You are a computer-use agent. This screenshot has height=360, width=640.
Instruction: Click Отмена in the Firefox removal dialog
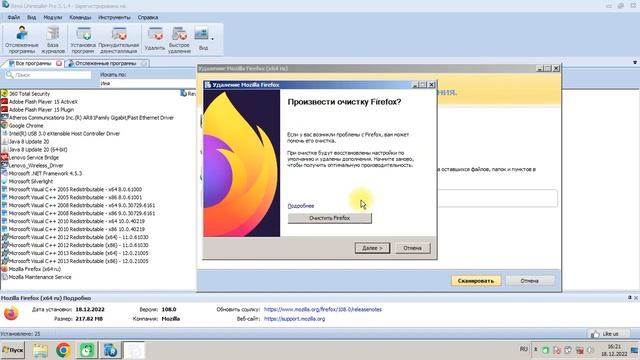(412, 248)
